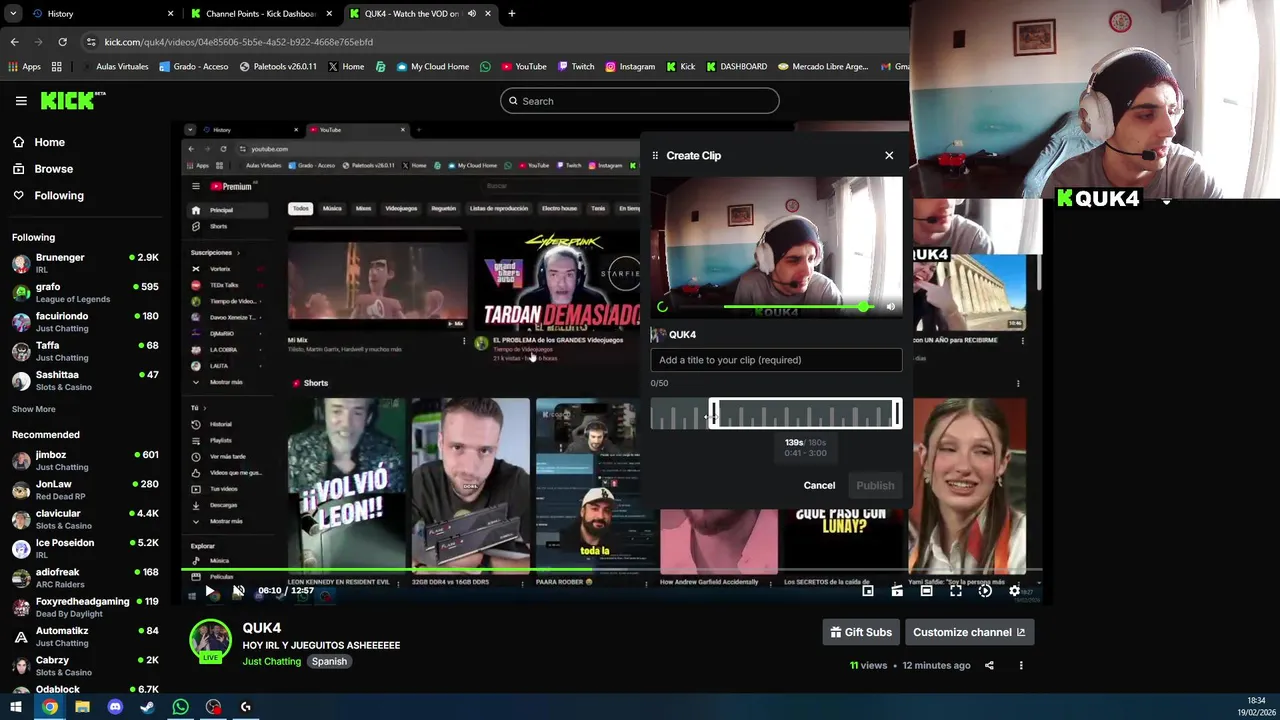The width and height of the screenshot is (1280, 720).
Task: Click the Spanish language tag
Action: coord(328,661)
